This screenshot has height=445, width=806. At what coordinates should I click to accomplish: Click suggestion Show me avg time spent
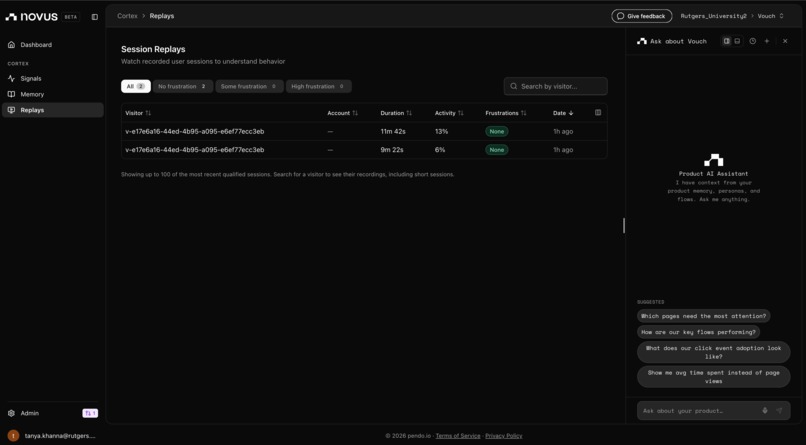click(713, 377)
